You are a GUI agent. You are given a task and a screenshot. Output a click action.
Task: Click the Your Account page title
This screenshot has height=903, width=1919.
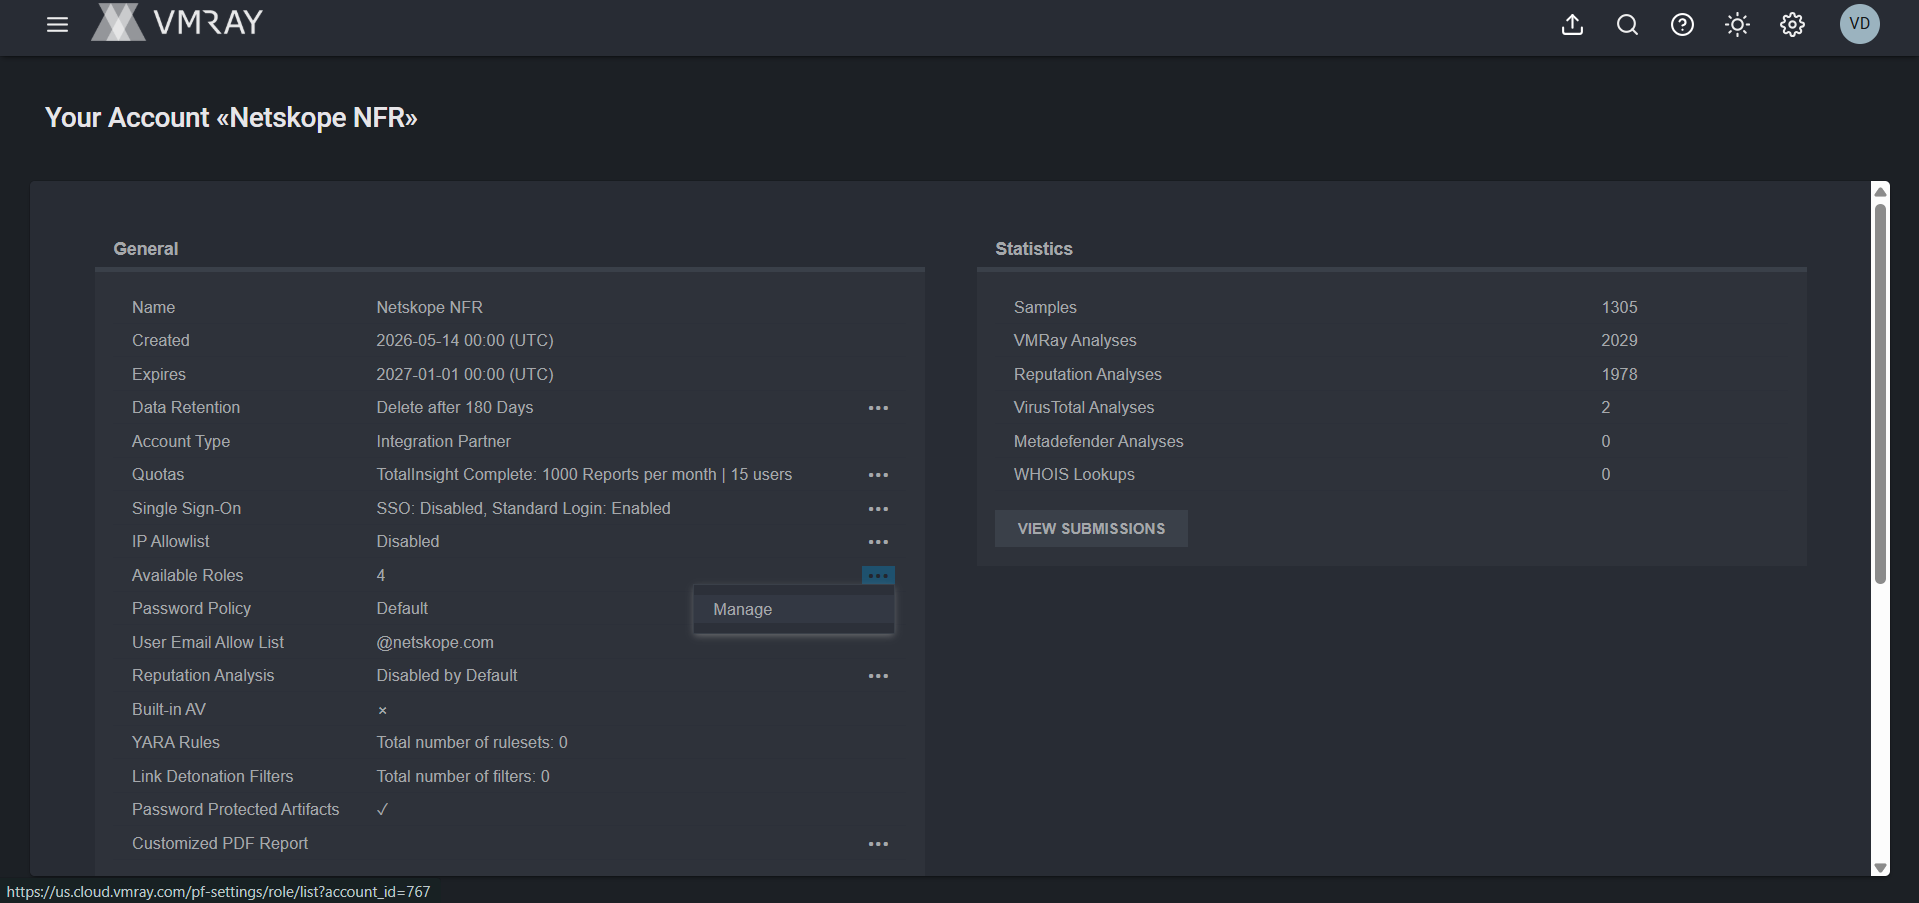click(x=231, y=118)
